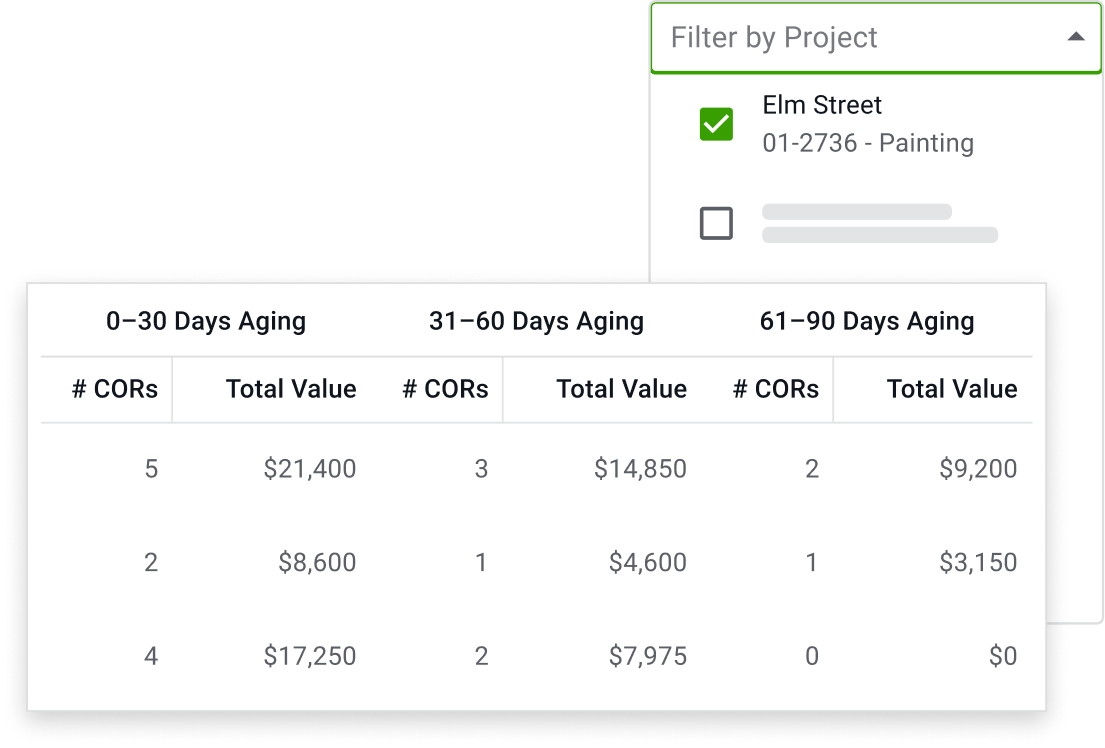Select the Elm Street project label
1105x748 pixels.
[822, 105]
